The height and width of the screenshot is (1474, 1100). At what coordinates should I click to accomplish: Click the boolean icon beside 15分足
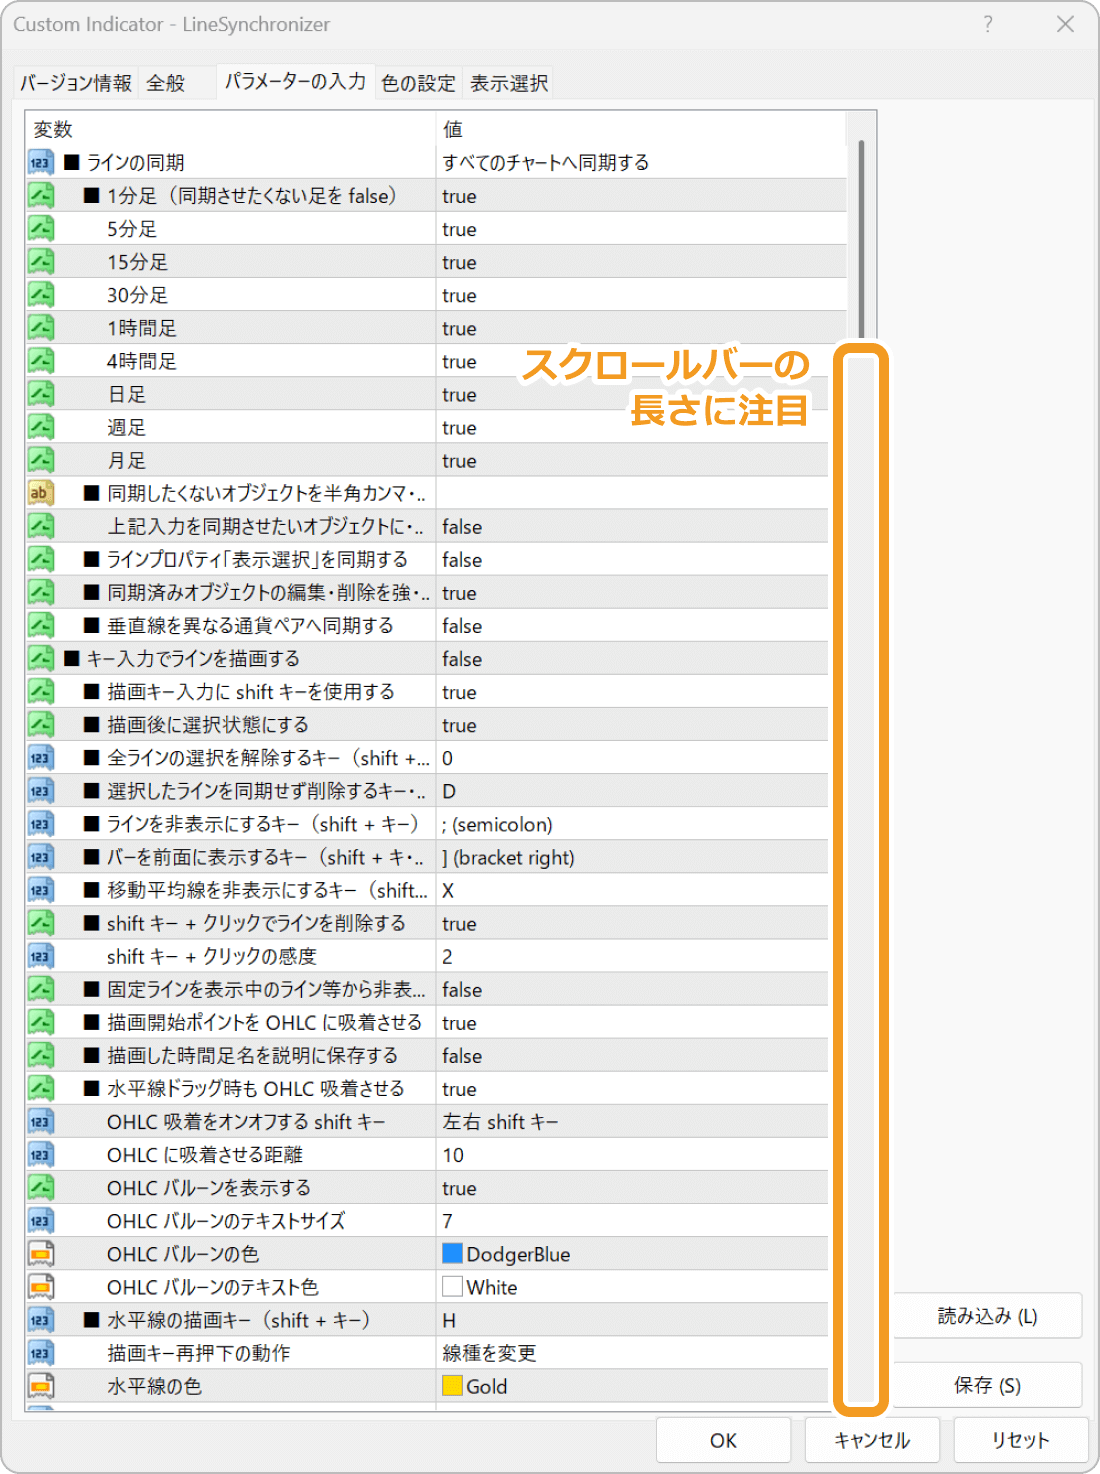click(x=40, y=261)
